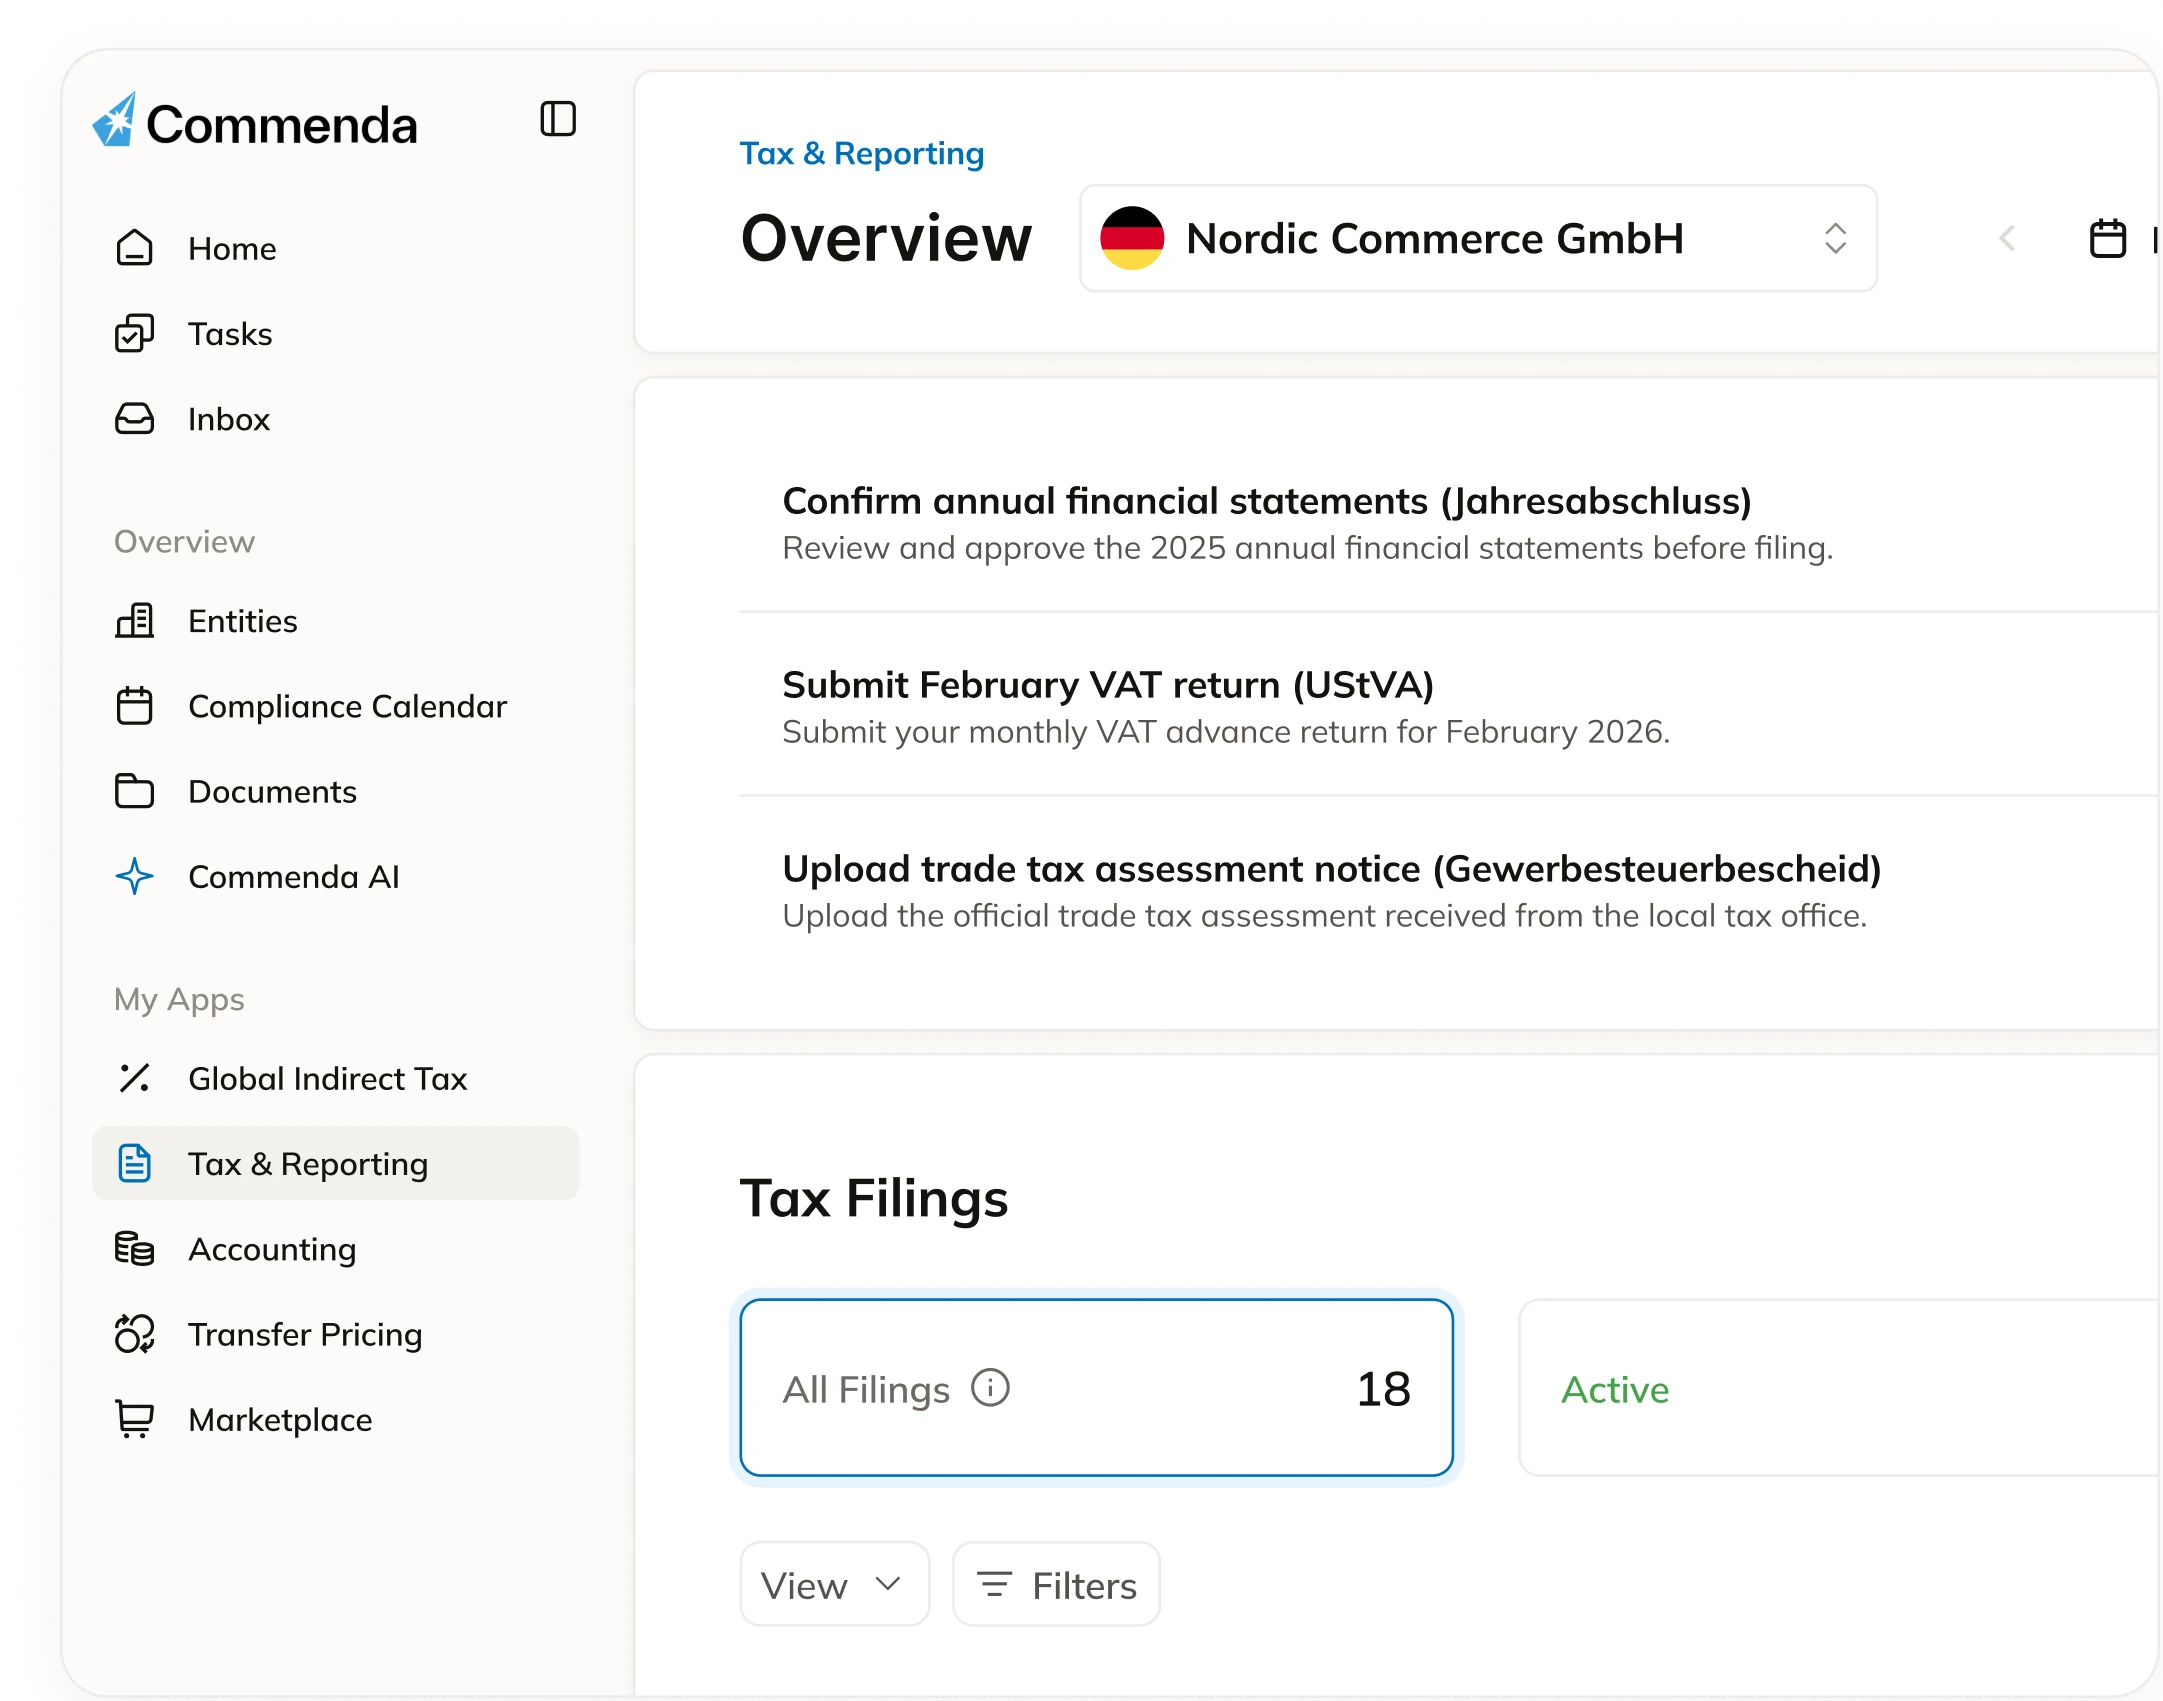Click the Home house icon
Image resolution: width=2163 pixels, height=1701 pixels.
[x=134, y=248]
